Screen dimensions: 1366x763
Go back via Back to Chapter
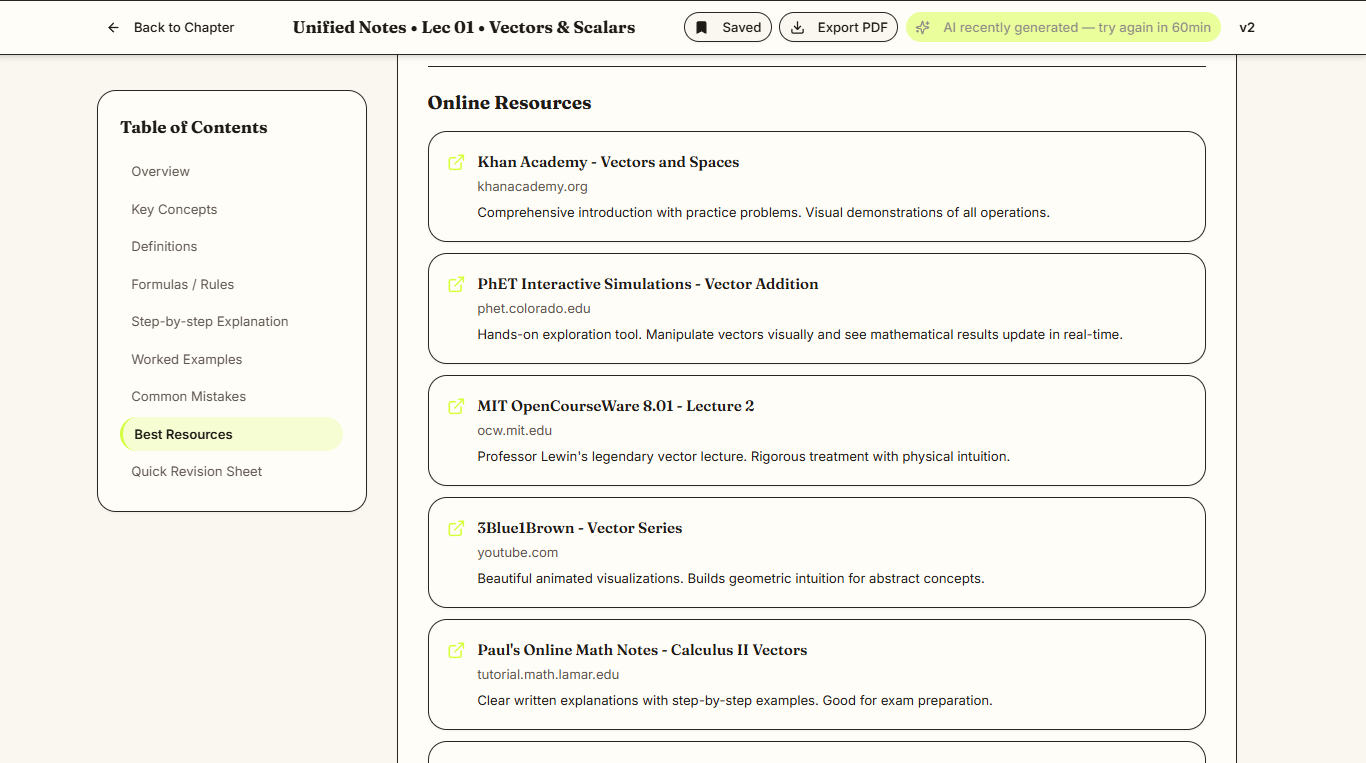point(170,28)
